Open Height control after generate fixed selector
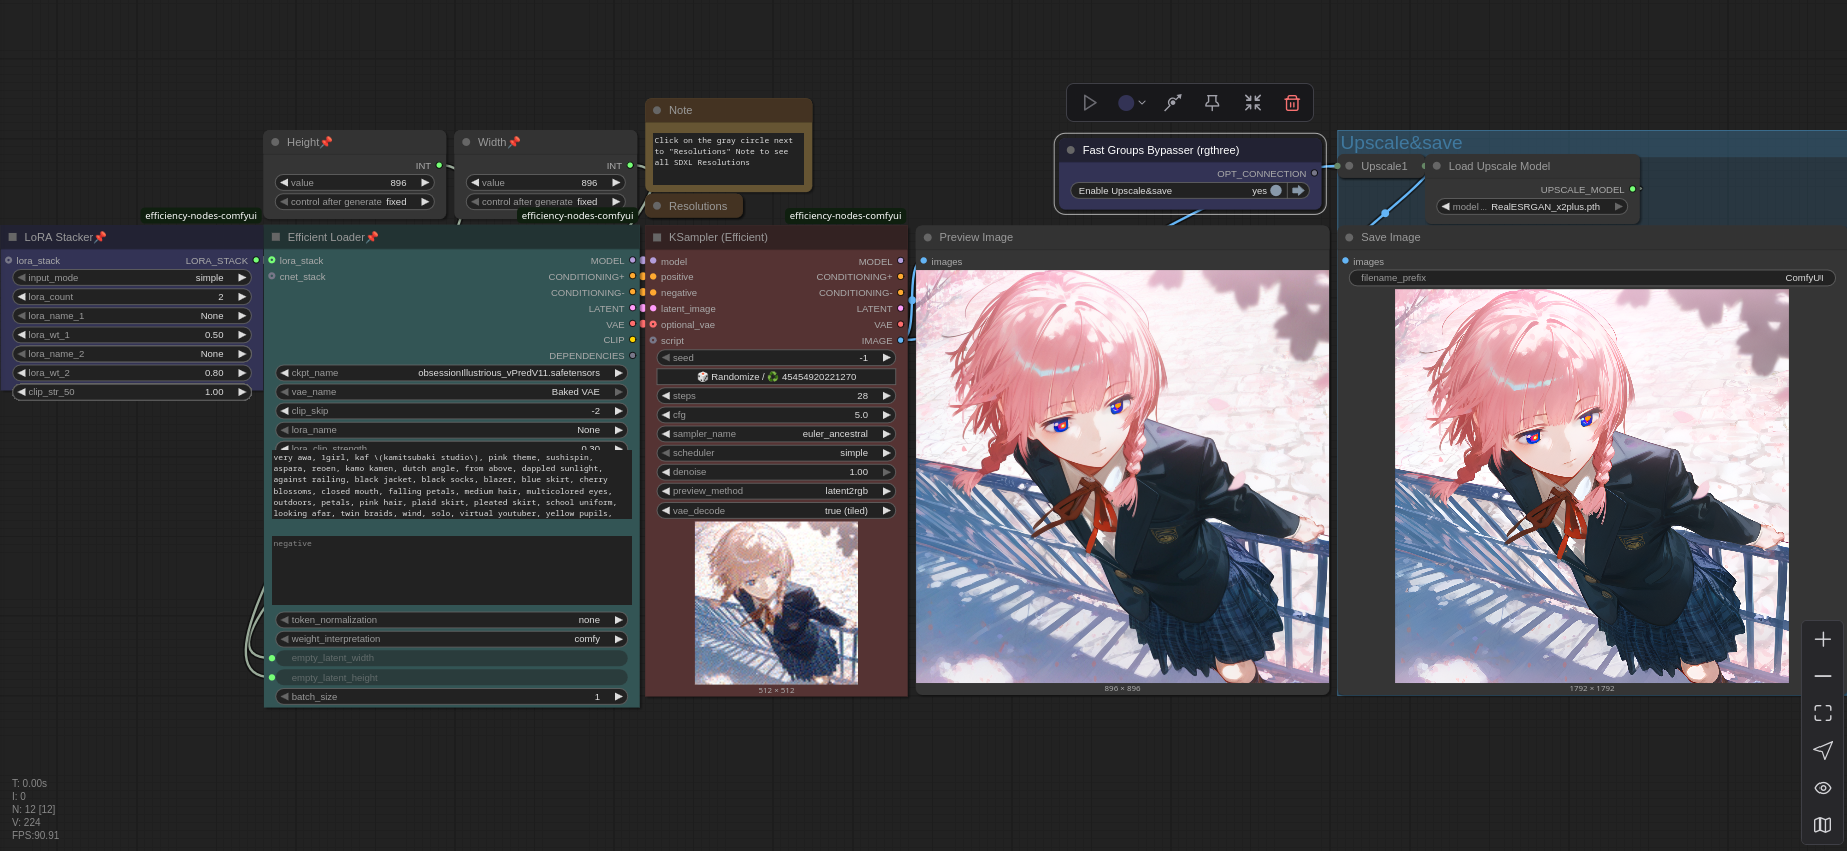Viewport: 1847px width, 851px height. pos(354,202)
